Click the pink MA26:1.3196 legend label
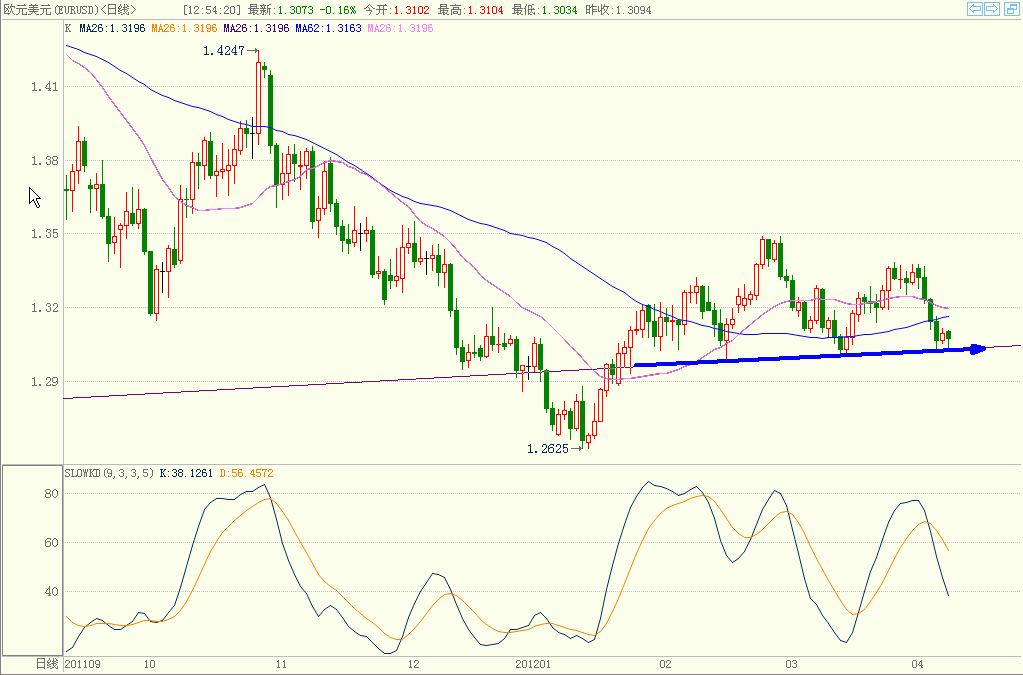 [x=400, y=29]
